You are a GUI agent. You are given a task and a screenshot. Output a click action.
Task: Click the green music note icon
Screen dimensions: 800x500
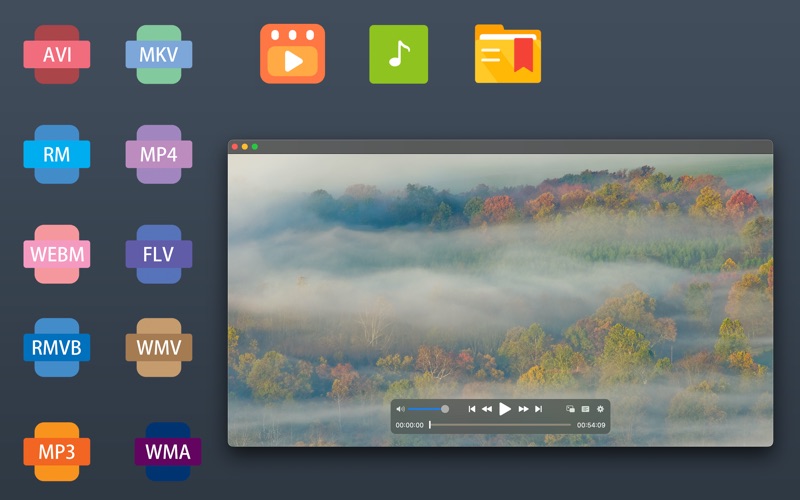(x=398, y=54)
